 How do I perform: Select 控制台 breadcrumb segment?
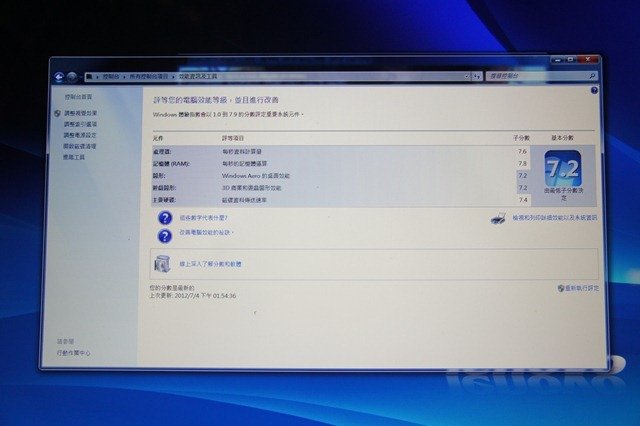pos(111,76)
